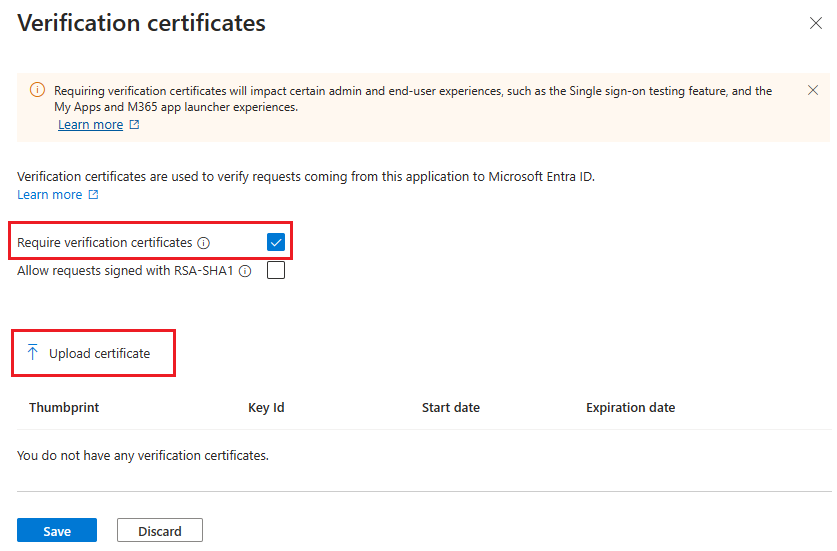Show info tooltip for RSA-SHA1 option
Screen dimensions: 837x551
(x=245, y=271)
